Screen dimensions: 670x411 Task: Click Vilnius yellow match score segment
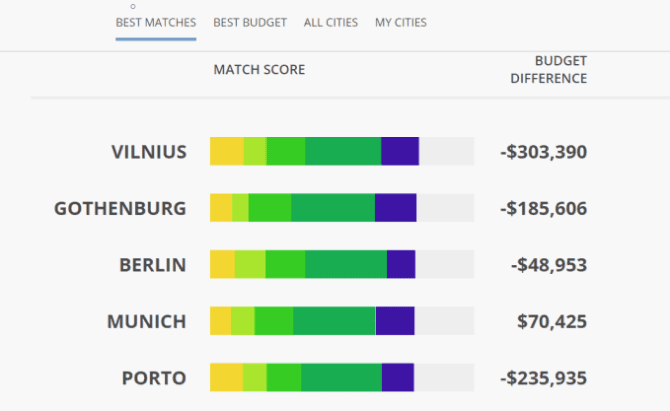tap(226, 152)
